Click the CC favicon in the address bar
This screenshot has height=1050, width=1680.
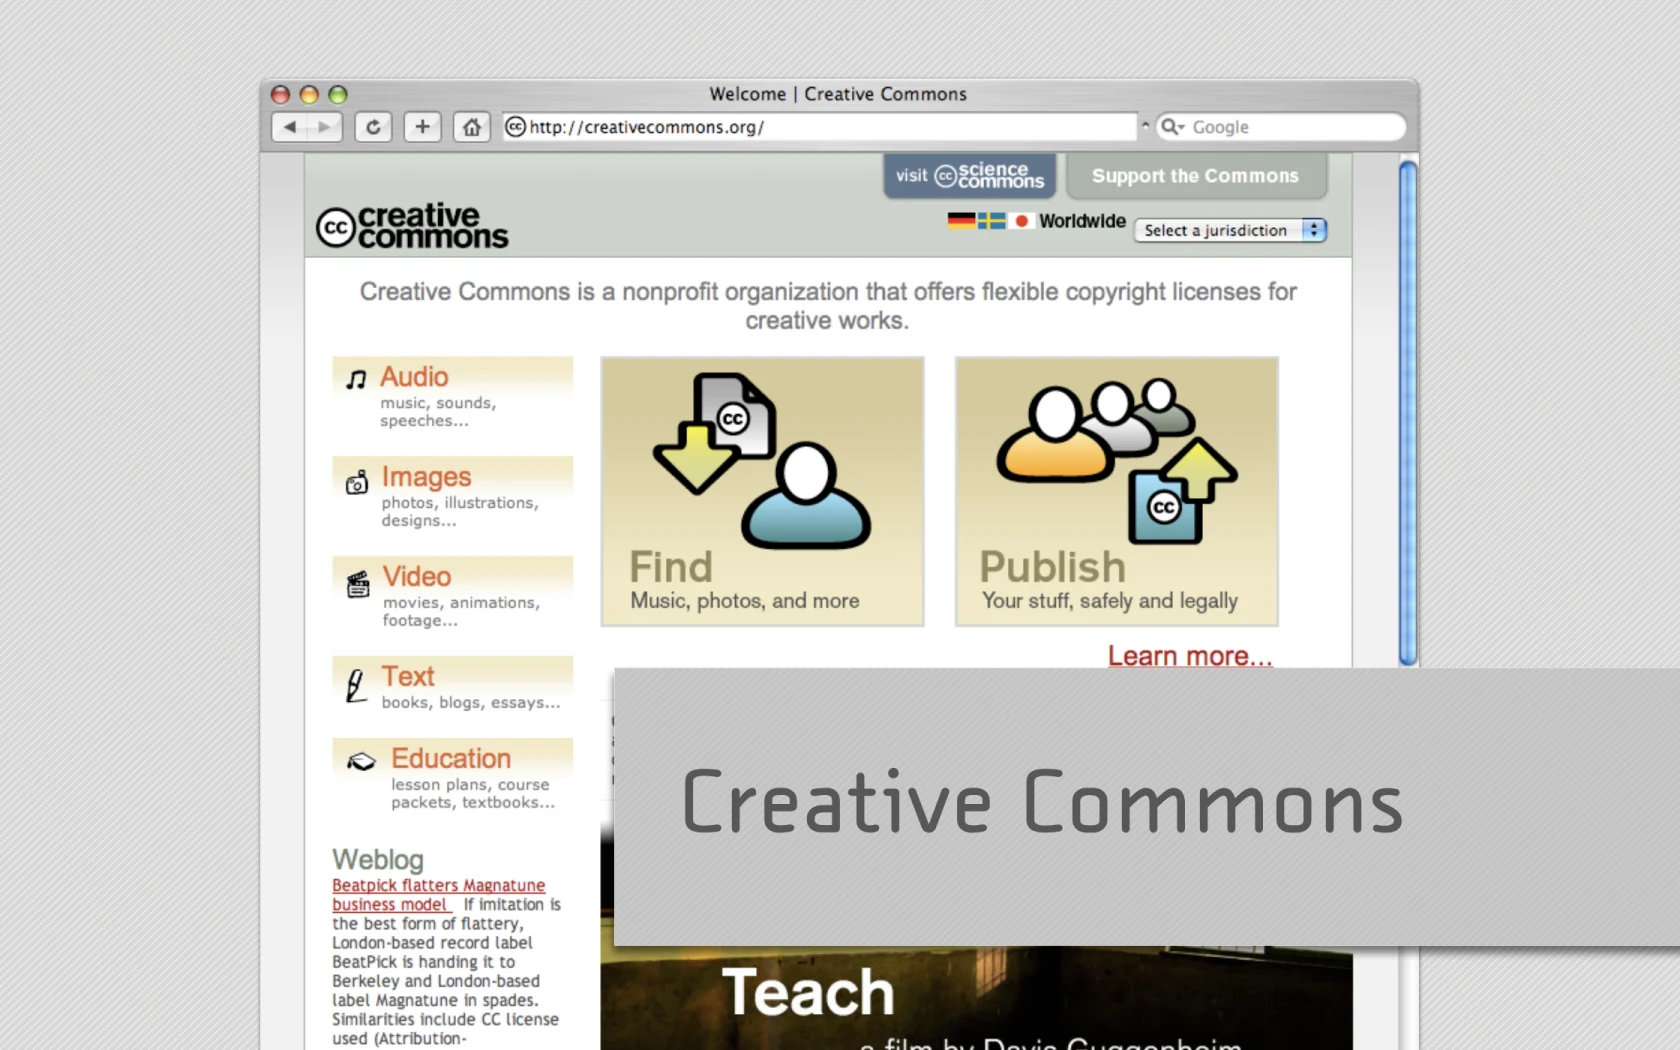pos(516,127)
